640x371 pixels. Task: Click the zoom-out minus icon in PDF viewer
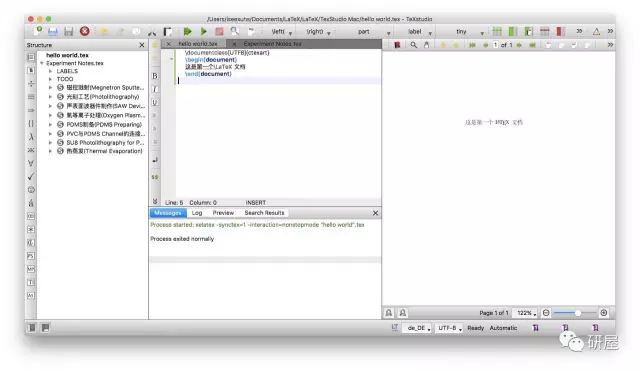coord(546,313)
